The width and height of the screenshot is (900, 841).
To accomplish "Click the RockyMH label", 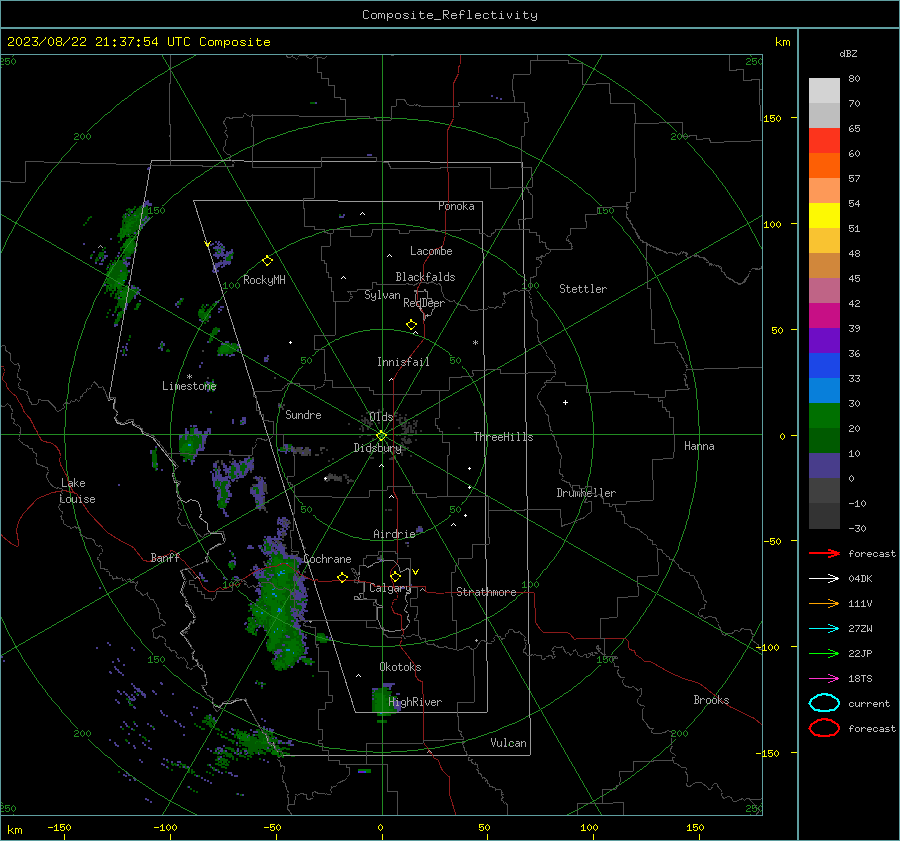I will pyautogui.click(x=264, y=280).
